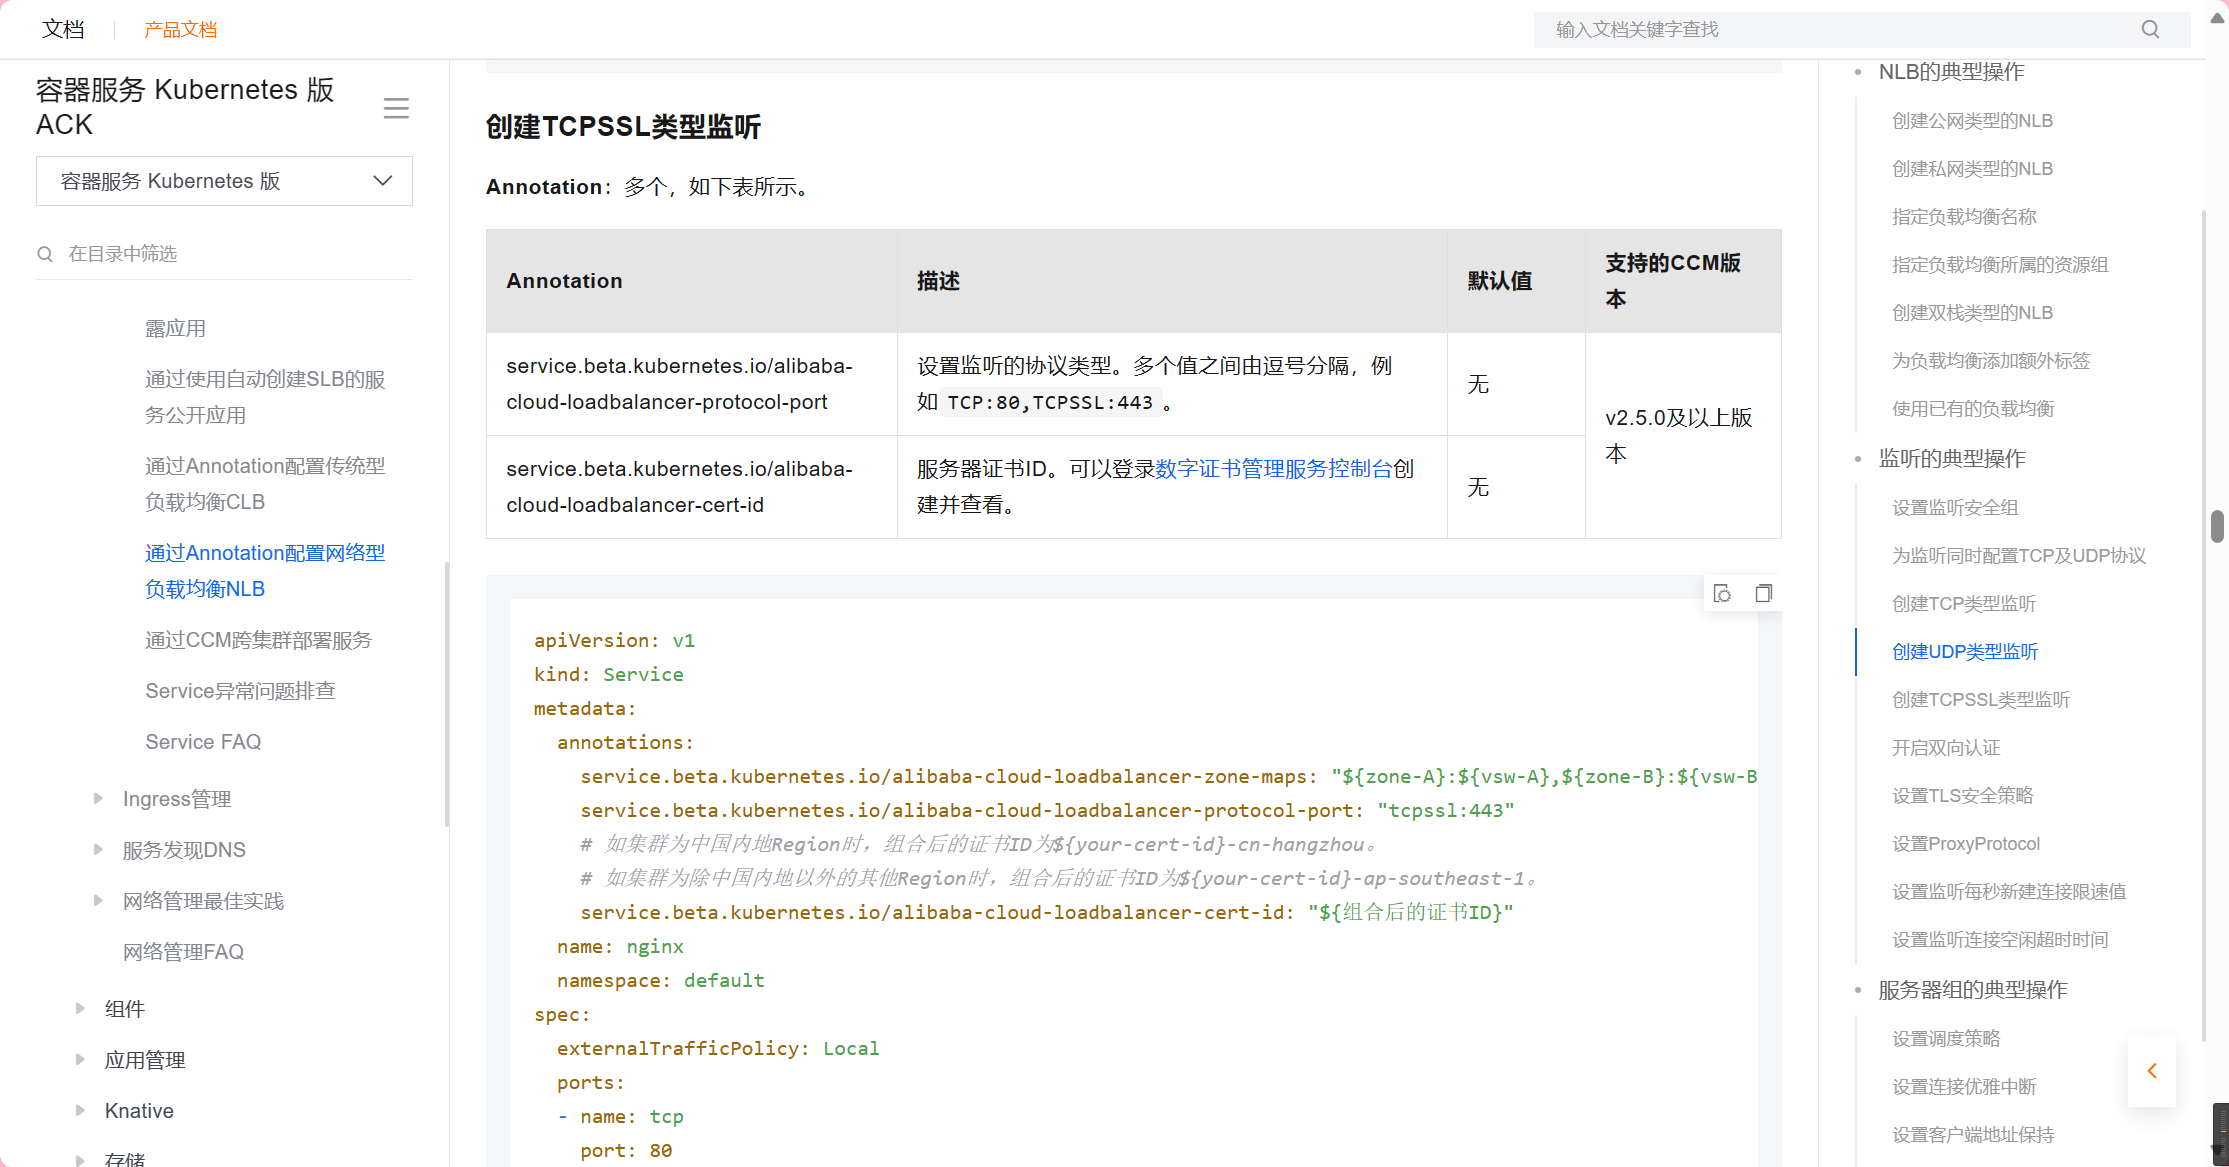Viewport: 2229px width, 1167px height.
Task: Jump to 创建TCP类型监听
Action: [1964, 604]
